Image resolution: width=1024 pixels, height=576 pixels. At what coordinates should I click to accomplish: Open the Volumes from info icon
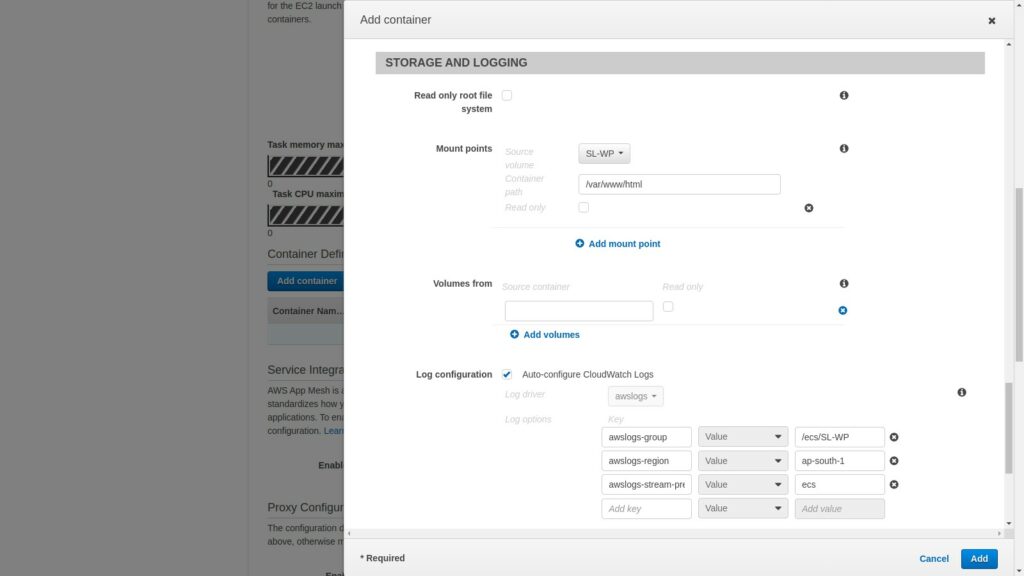click(844, 283)
